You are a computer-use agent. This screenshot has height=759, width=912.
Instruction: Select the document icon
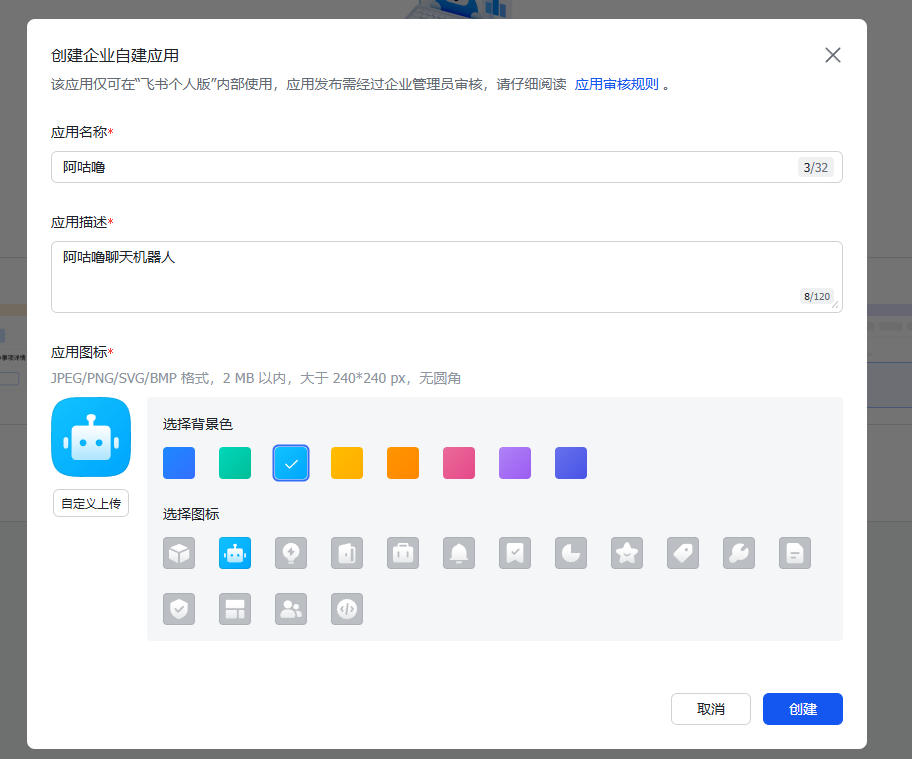[795, 553]
